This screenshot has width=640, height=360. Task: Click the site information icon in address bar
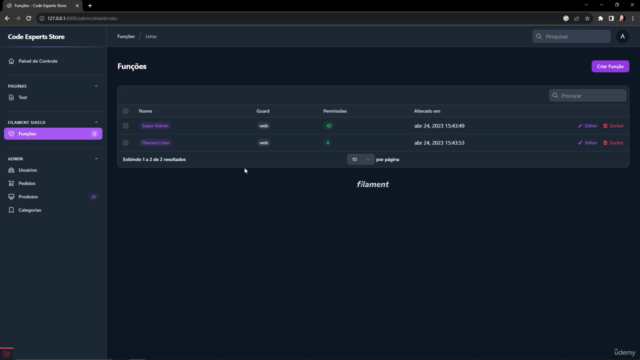(42, 18)
